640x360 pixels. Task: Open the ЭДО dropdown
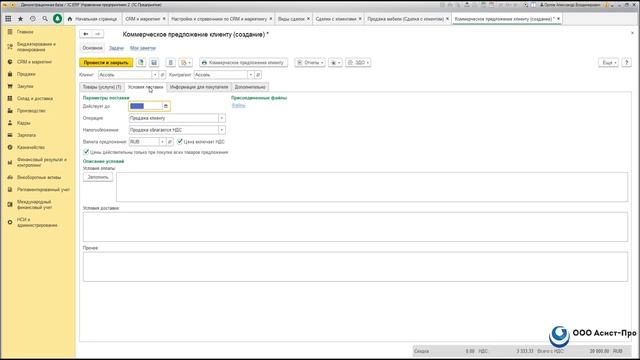click(358, 62)
